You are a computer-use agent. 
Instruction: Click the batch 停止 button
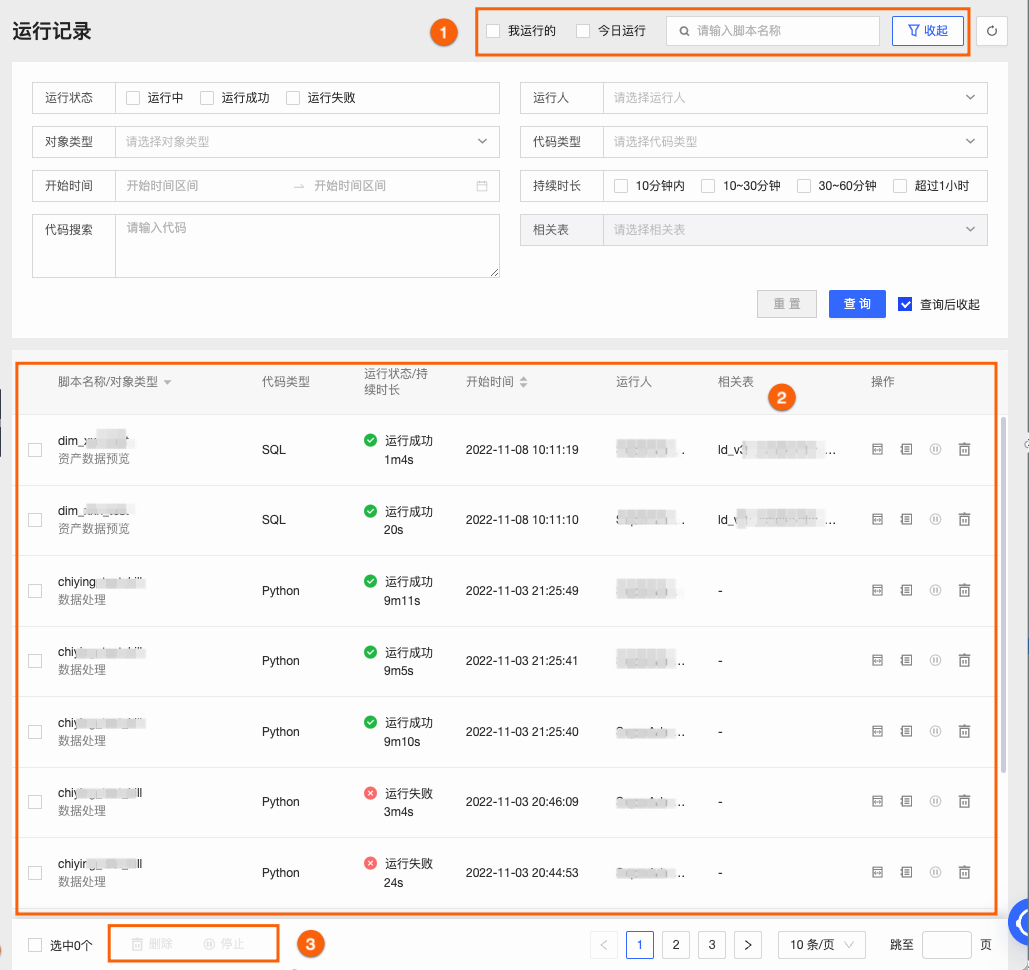pyautogui.click(x=224, y=944)
